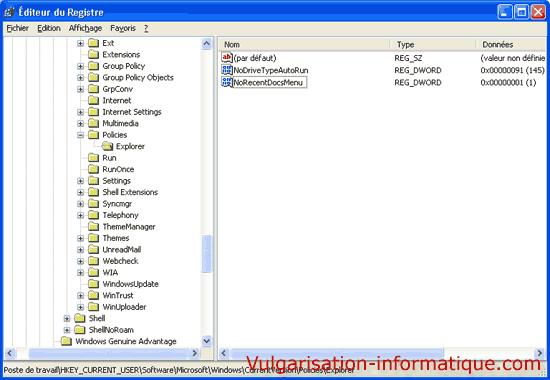The width and height of the screenshot is (550, 380).
Task: Open the Affichage menu
Action: 85,28
